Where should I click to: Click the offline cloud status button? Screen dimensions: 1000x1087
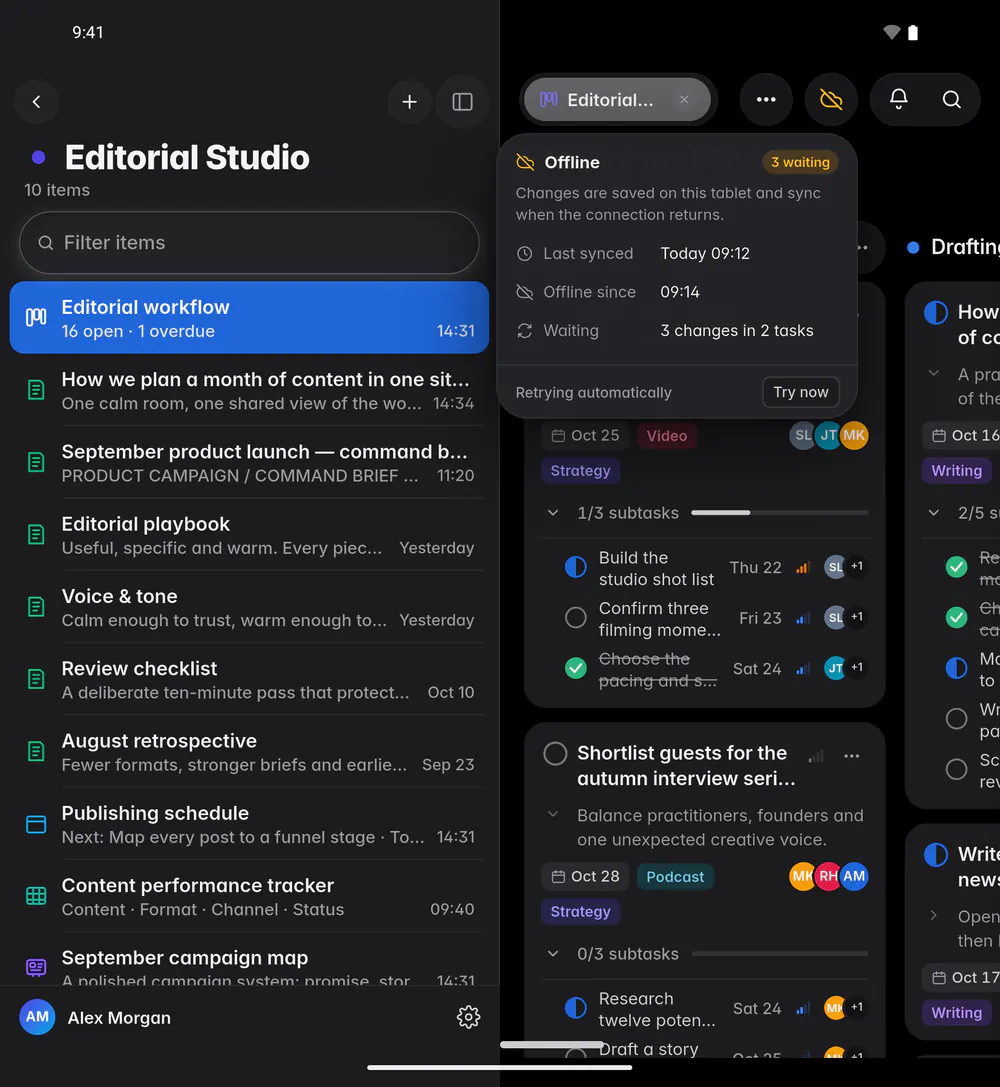click(x=831, y=100)
